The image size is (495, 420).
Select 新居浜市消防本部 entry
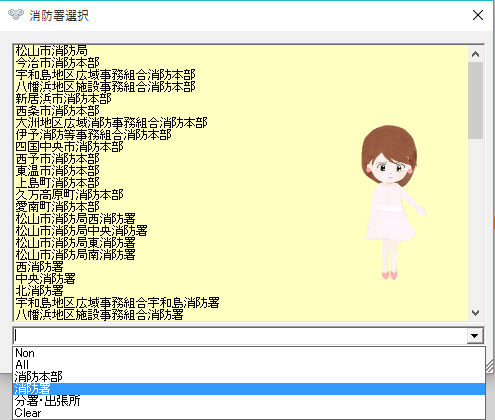(63, 99)
